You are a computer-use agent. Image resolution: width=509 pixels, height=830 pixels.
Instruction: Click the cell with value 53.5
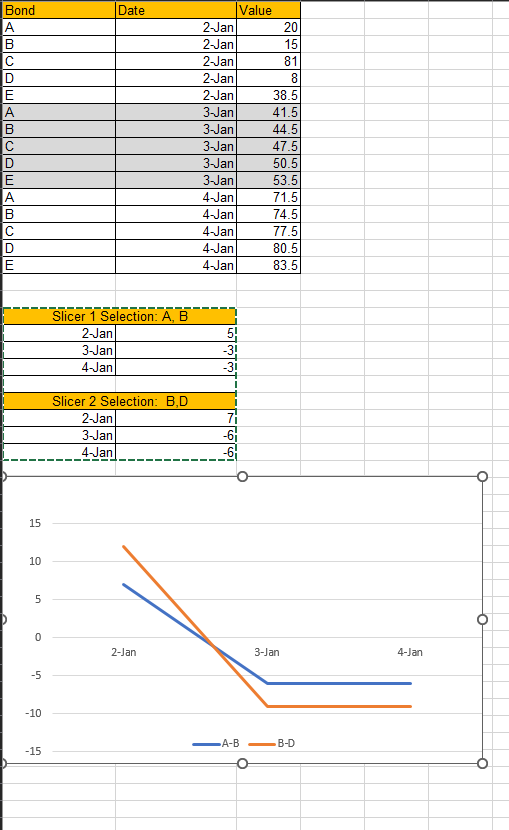pos(268,180)
